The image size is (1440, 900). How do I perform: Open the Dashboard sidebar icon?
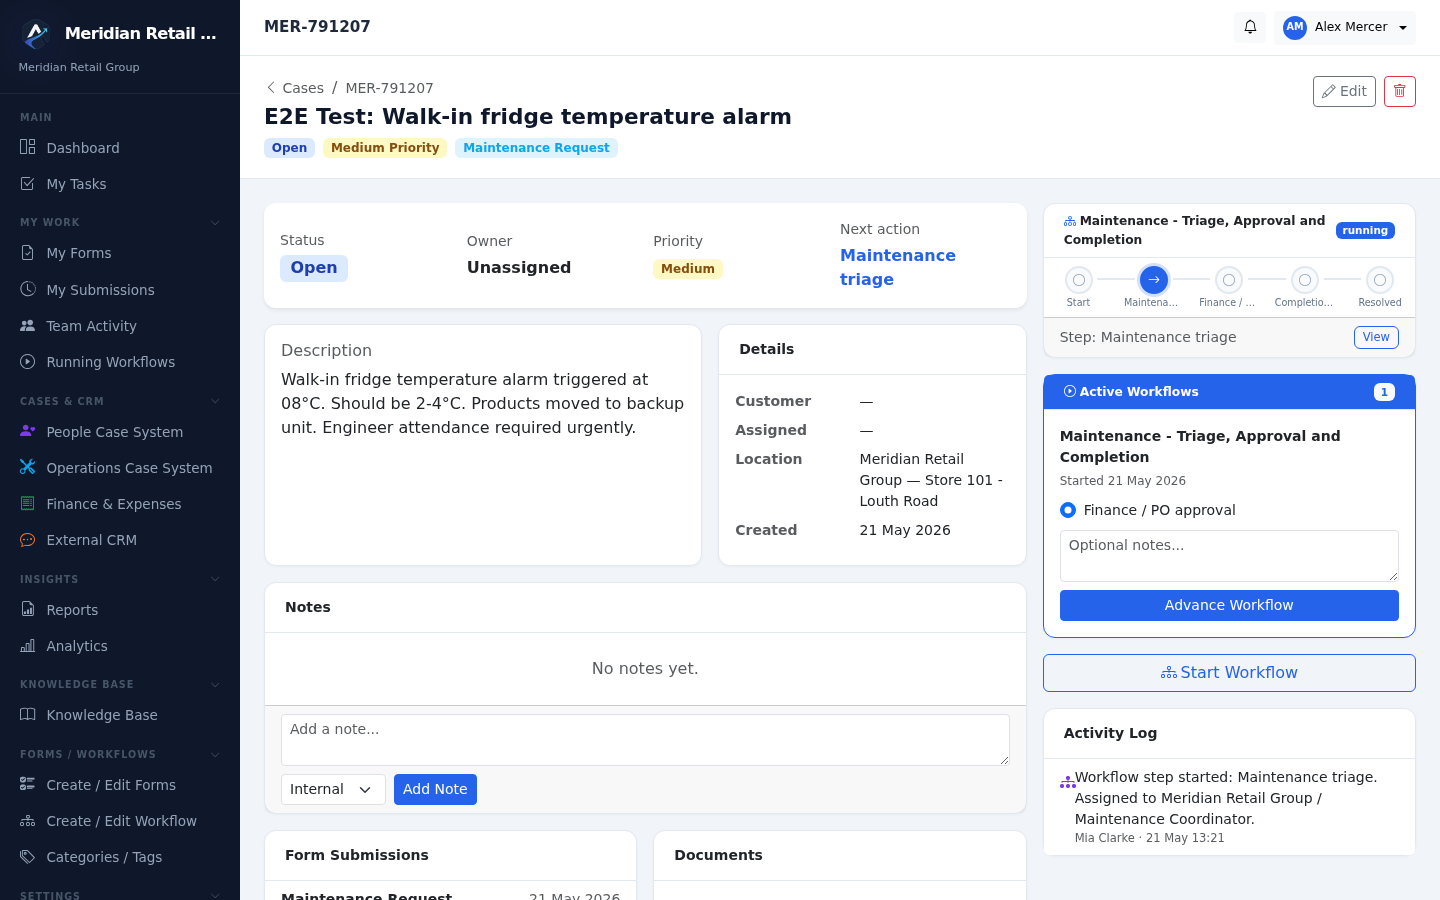(x=28, y=147)
